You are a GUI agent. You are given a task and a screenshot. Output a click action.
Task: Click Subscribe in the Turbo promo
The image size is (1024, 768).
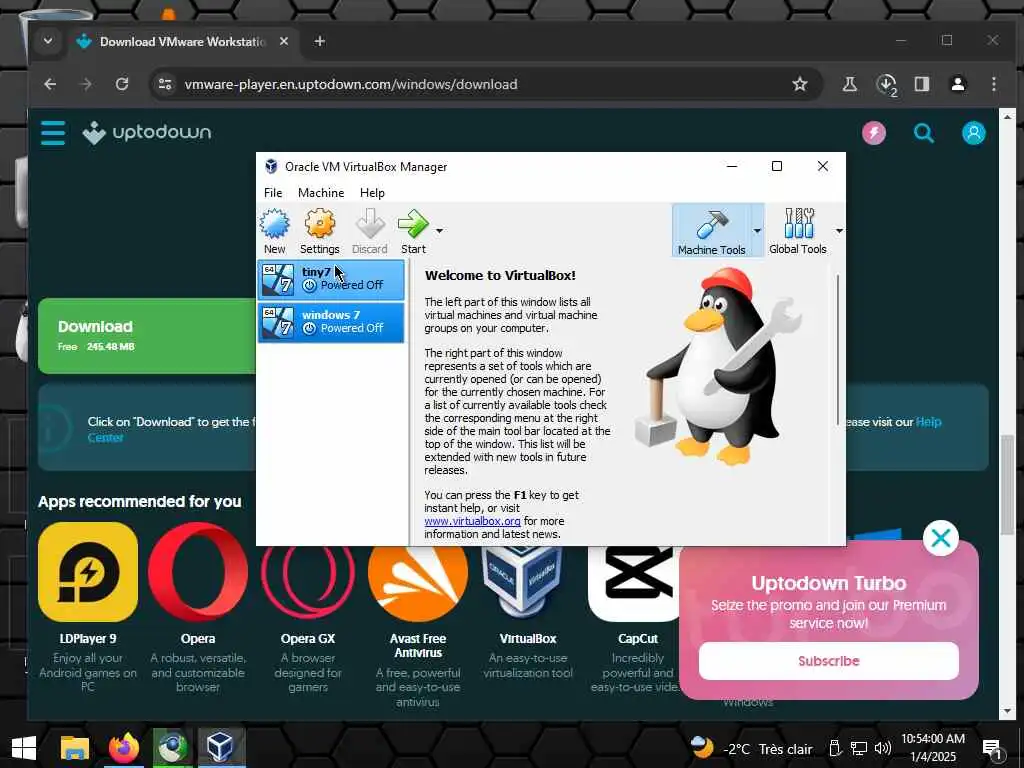829,661
